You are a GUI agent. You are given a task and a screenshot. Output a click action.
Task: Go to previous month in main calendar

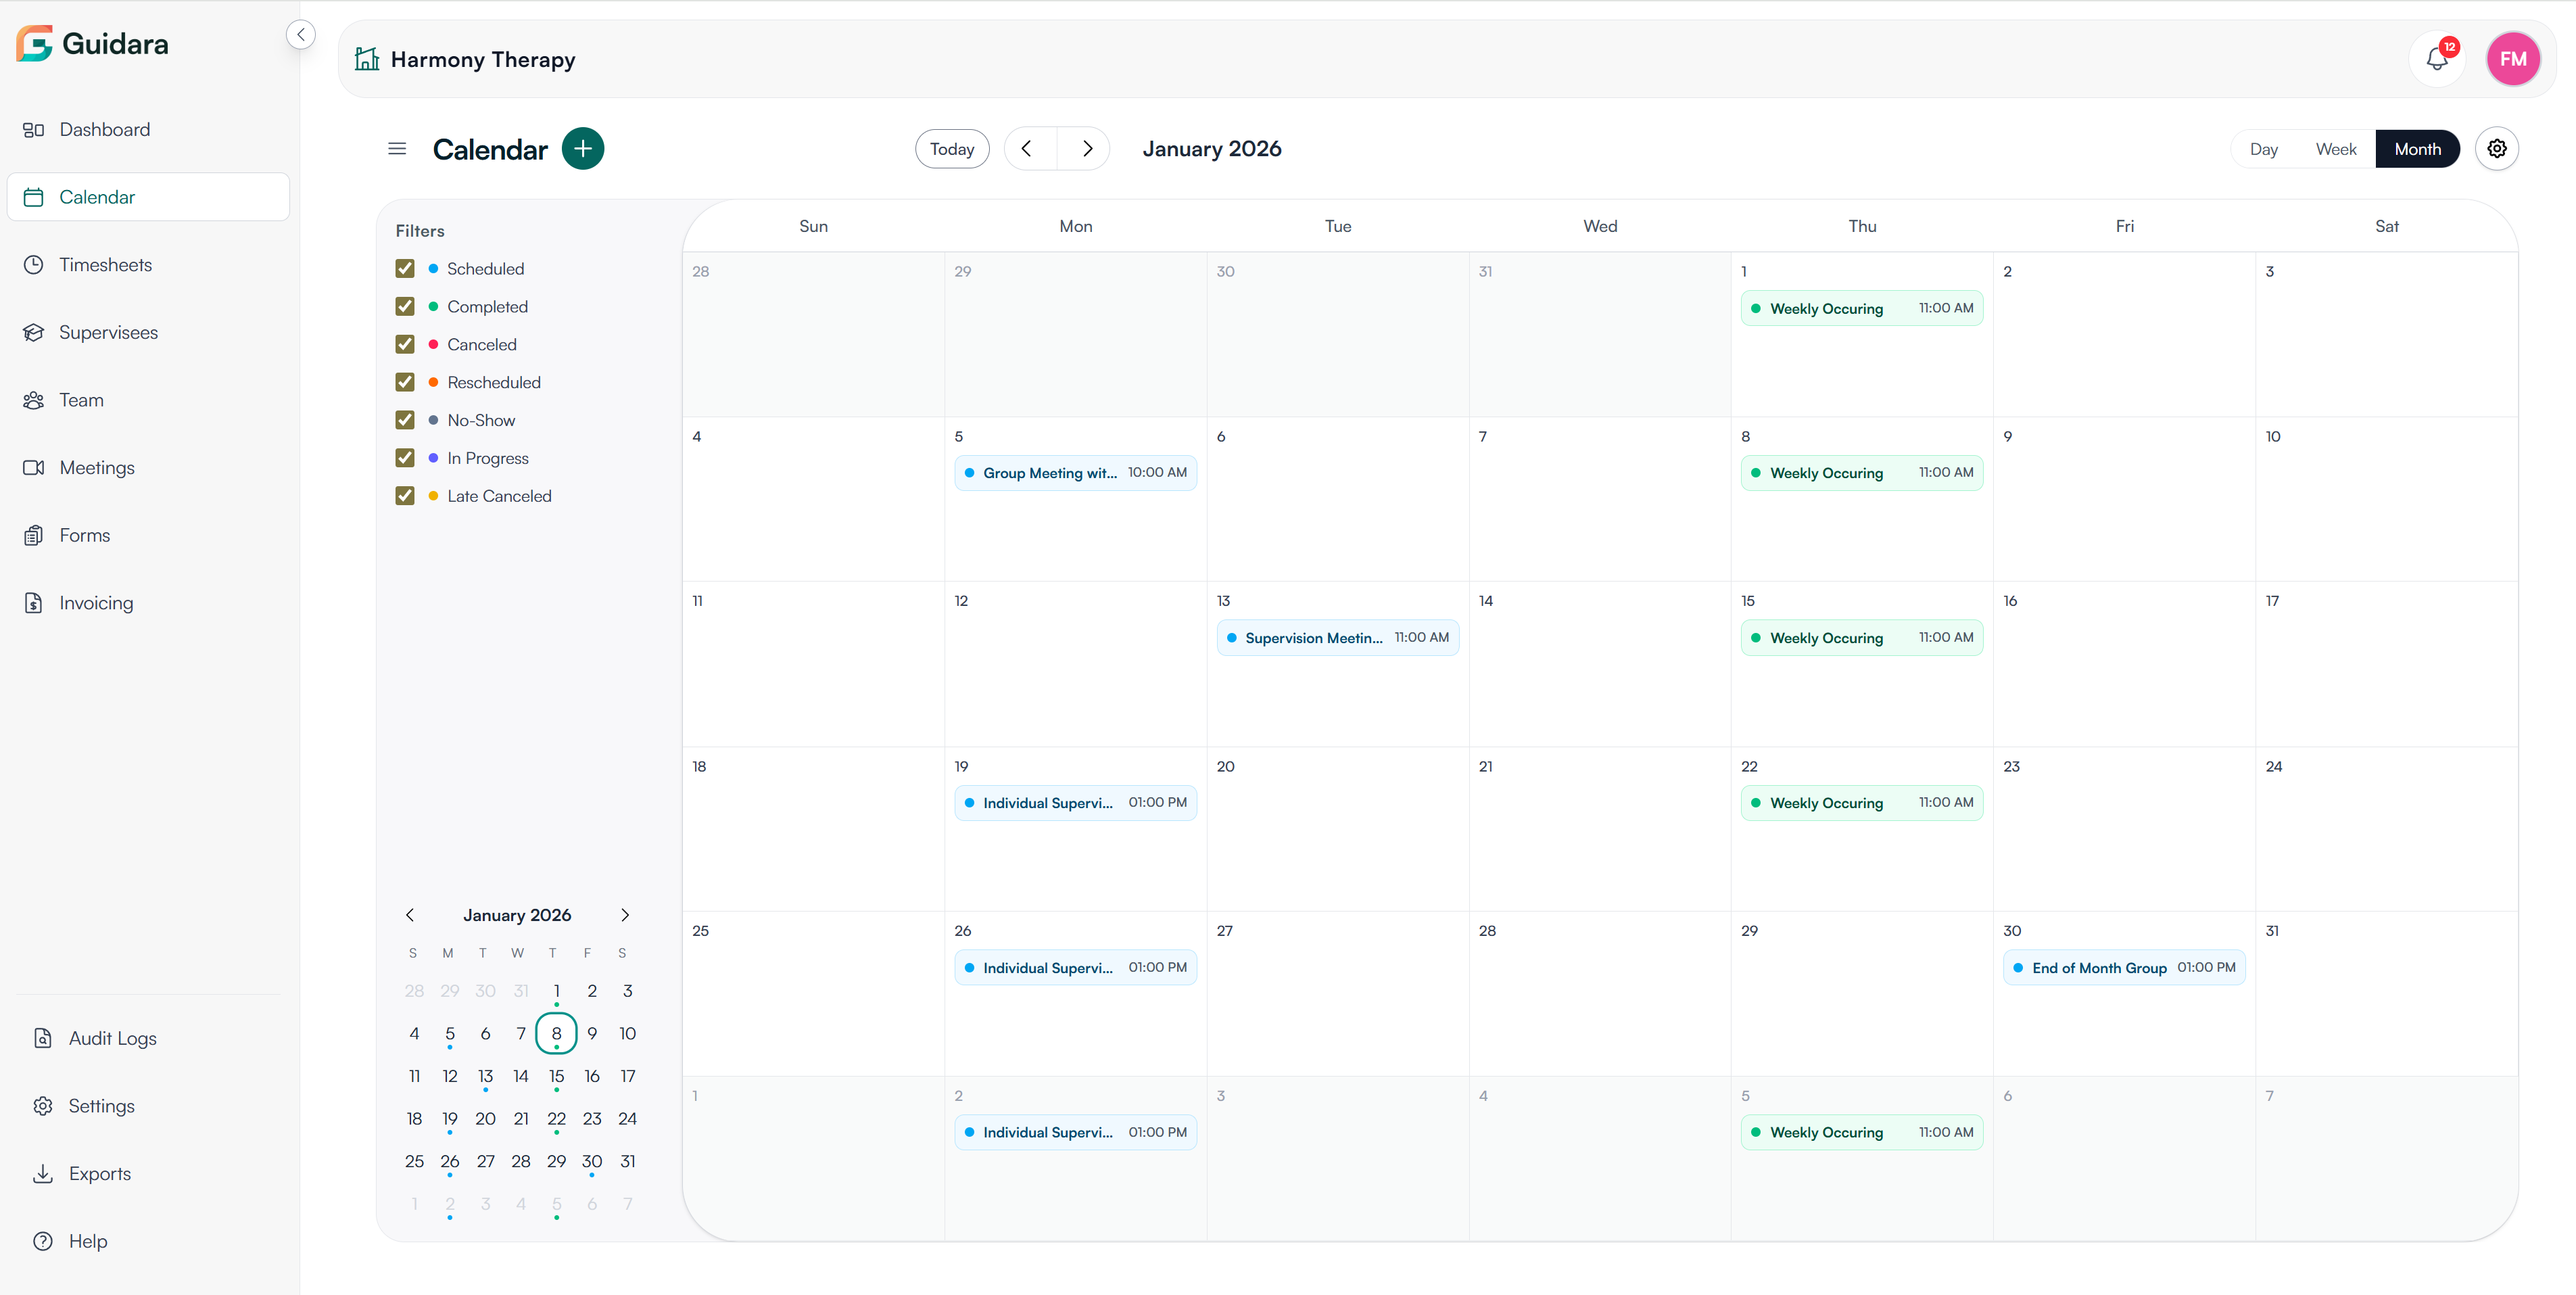click(x=1027, y=149)
